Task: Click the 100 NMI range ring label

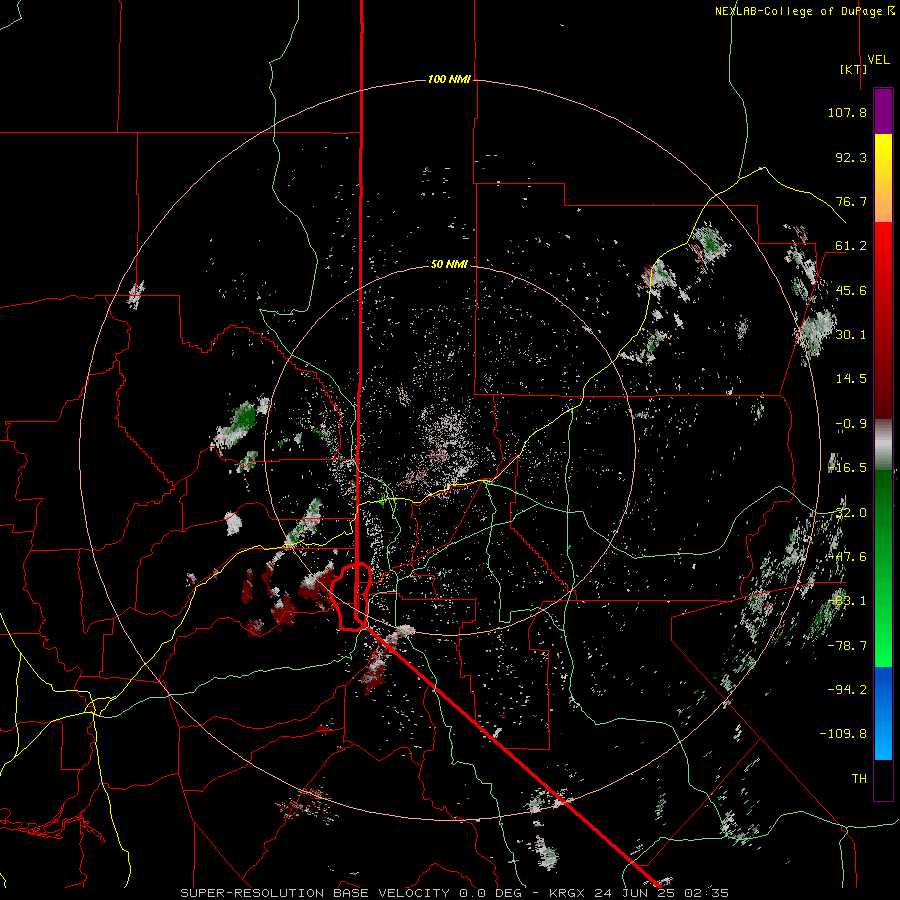Action: coord(449,79)
